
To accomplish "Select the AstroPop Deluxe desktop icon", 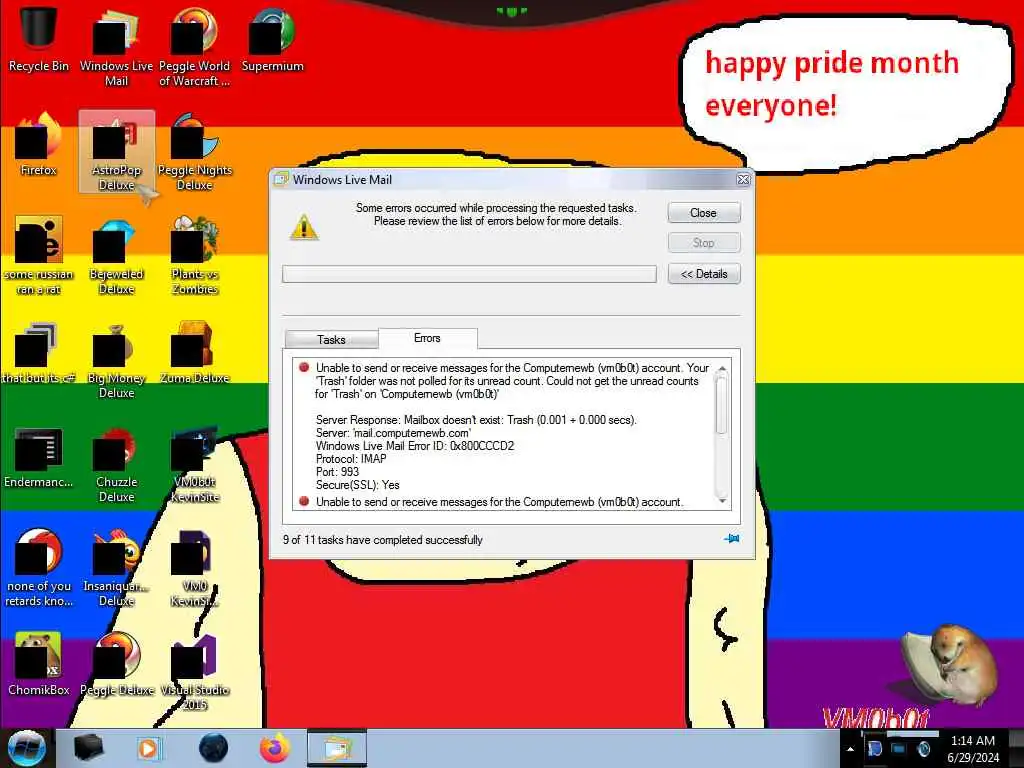I will click(x=116, y=152).
